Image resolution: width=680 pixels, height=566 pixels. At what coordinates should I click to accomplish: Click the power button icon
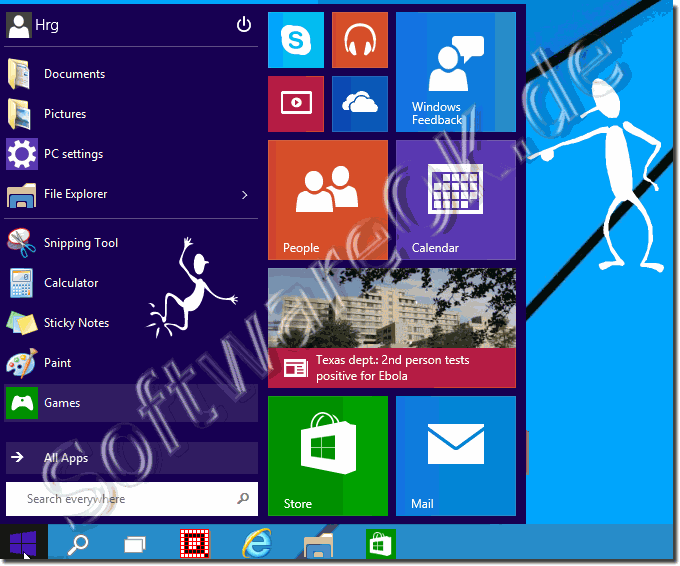click(244, 24)
